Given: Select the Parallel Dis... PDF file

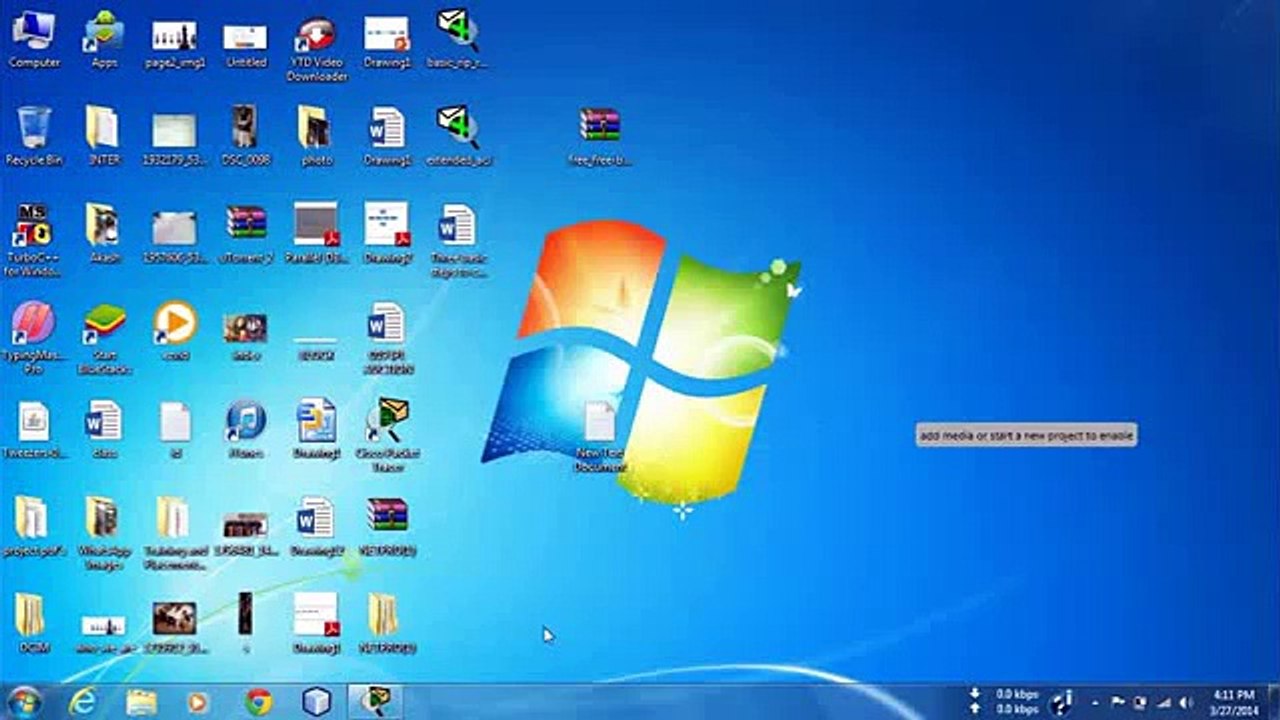Looking at the screenshot, I should pos(316,234).
